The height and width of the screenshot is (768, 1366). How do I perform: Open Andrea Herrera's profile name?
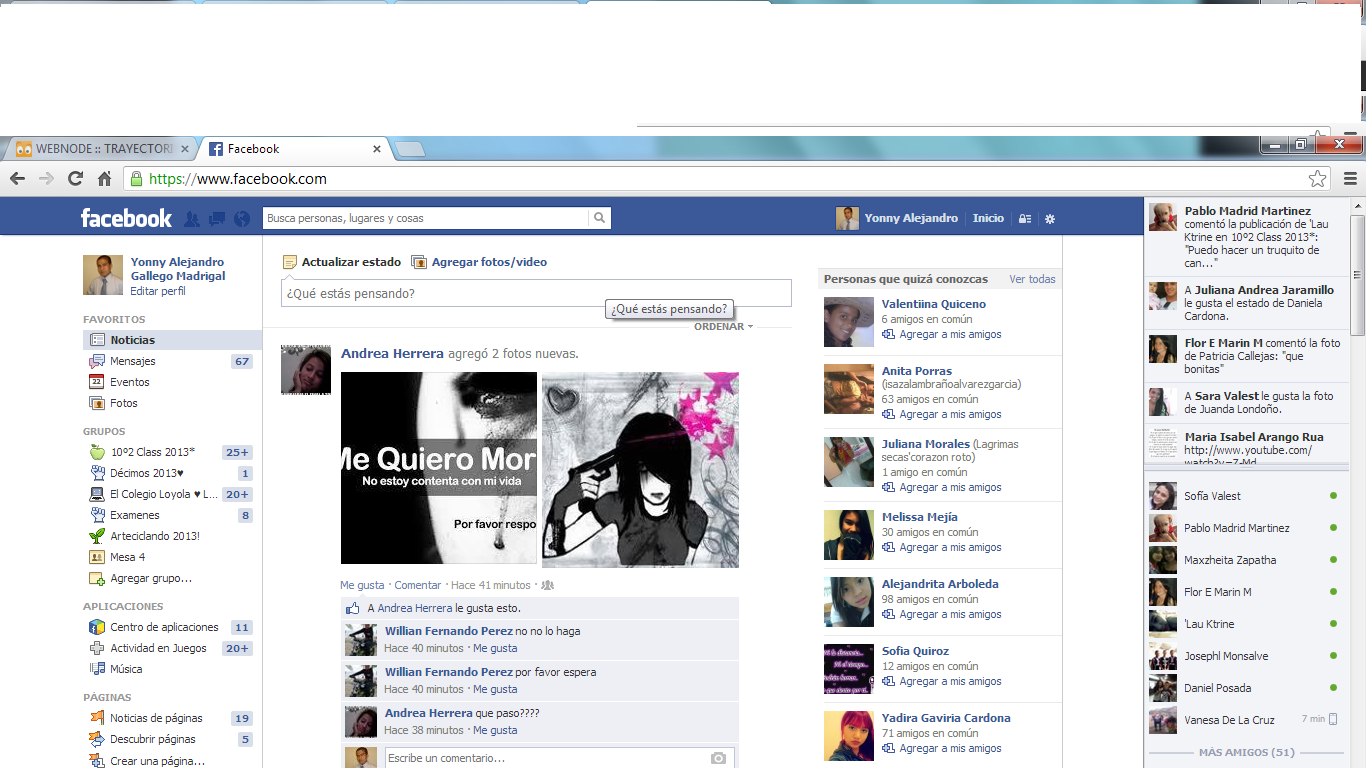pyautogui.click(x=392, y=353)
